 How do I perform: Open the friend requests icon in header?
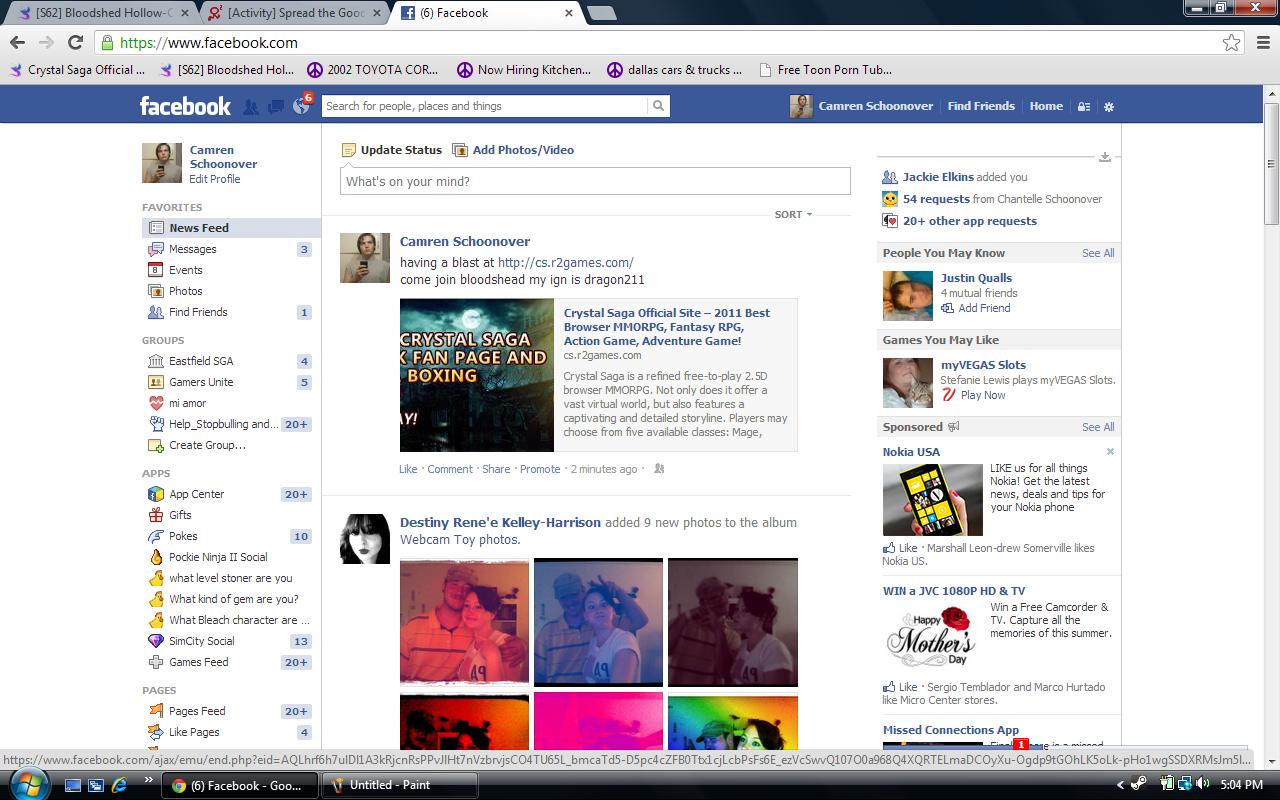click(x=251, y=106)
